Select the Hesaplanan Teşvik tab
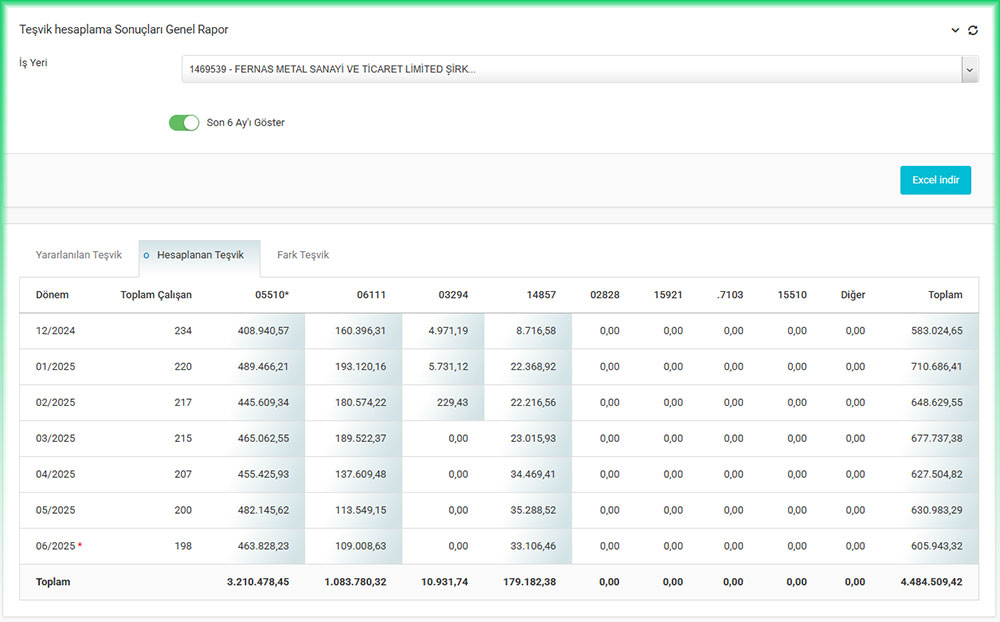The height and width of the screenshot is (622, 1000). (200, 256)
